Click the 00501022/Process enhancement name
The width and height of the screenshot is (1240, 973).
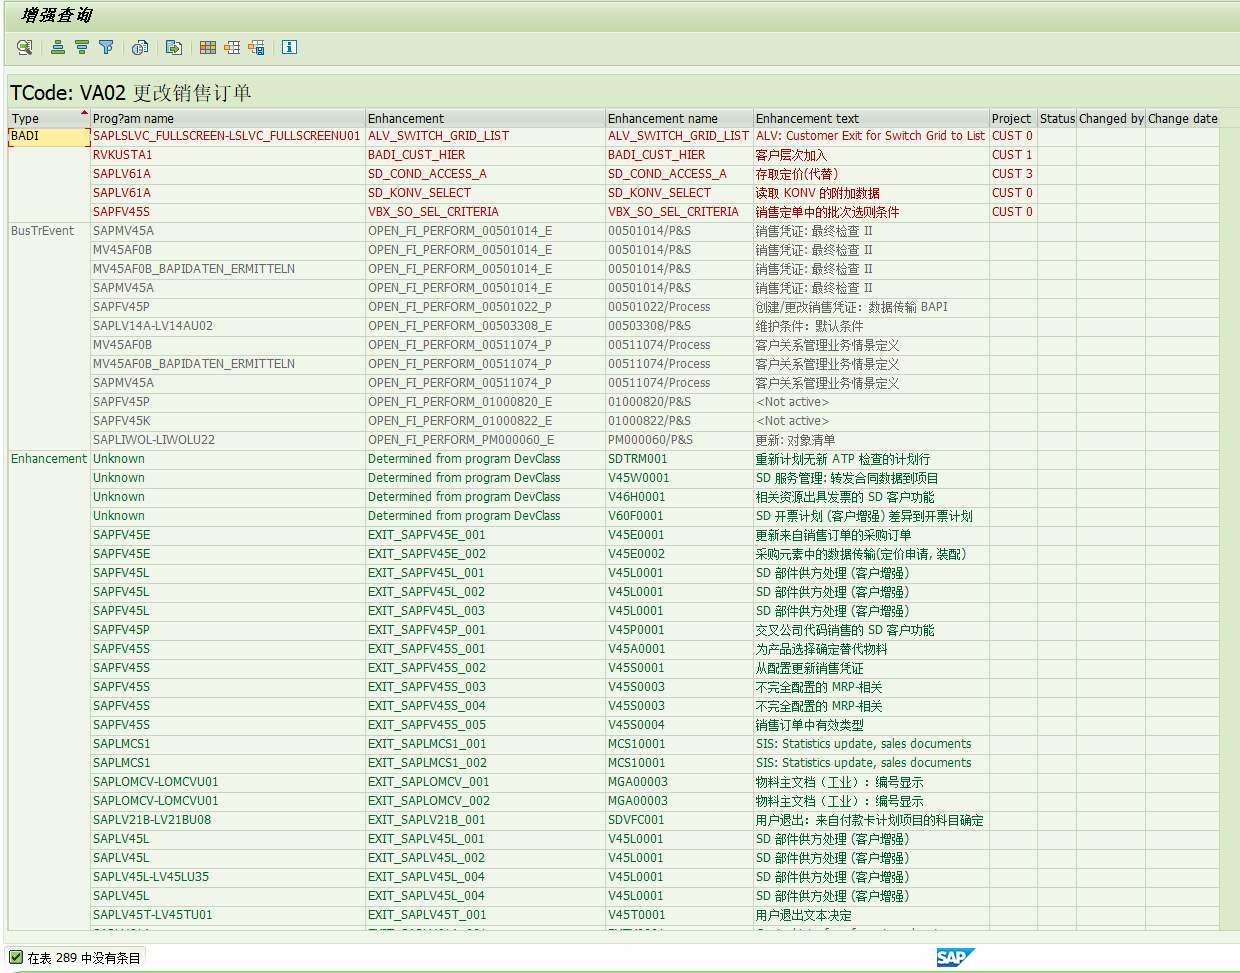[679, 307]
